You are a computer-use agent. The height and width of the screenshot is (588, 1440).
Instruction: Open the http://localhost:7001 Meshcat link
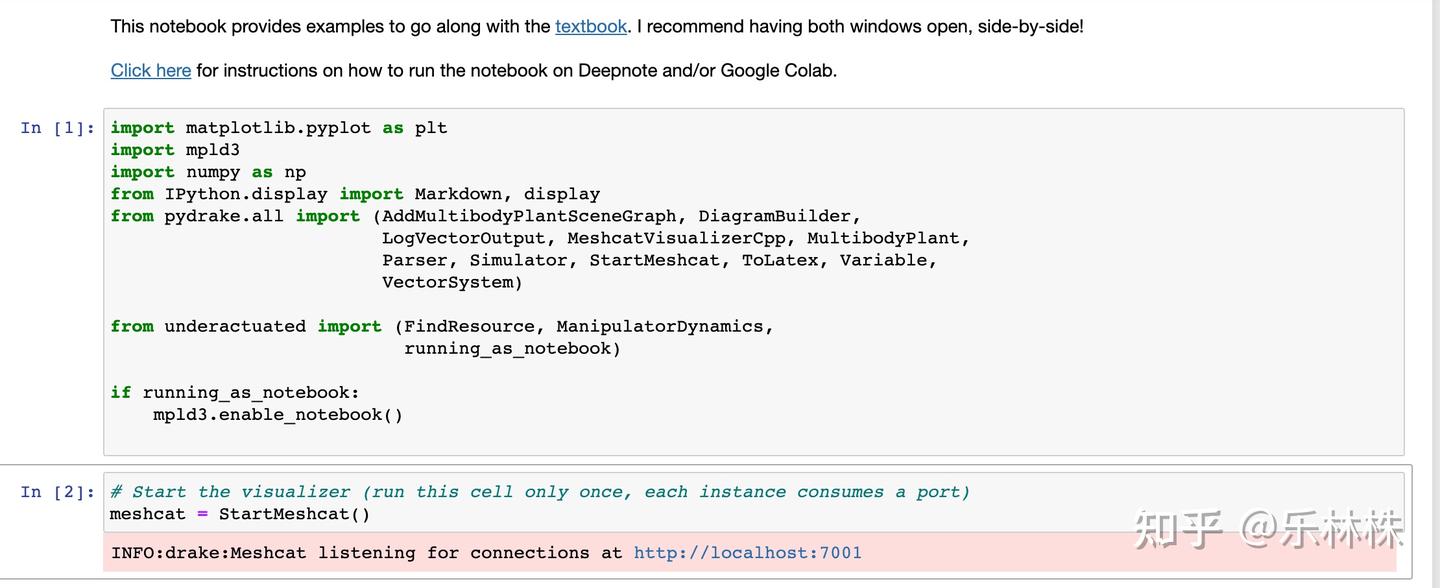coord(747,553)
